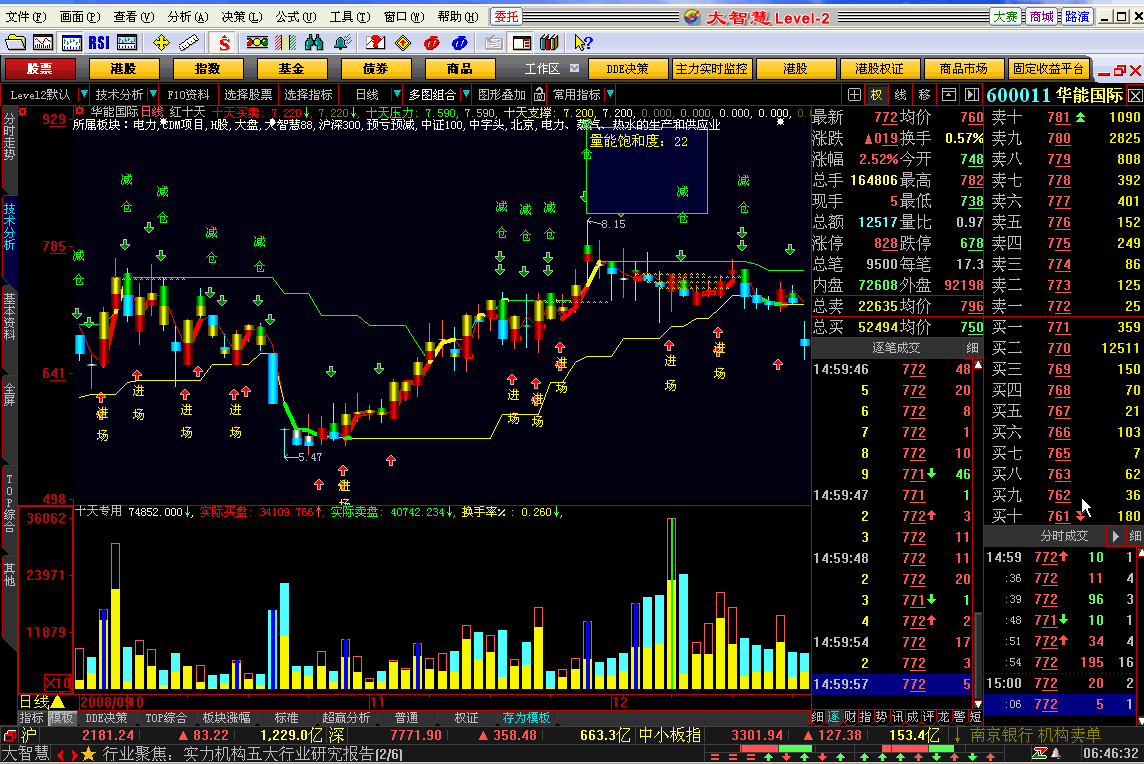This screenshot has width=1144, height=764.
Task: Select the yellow four-way move arrows icon
Action: coord(161,43)
